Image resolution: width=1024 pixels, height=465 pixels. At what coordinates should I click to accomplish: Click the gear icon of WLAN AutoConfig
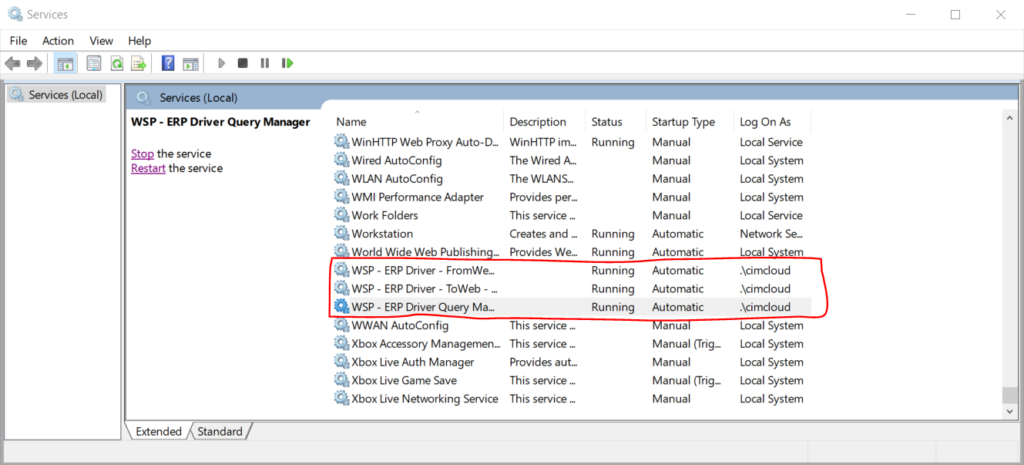coord(342,178)
